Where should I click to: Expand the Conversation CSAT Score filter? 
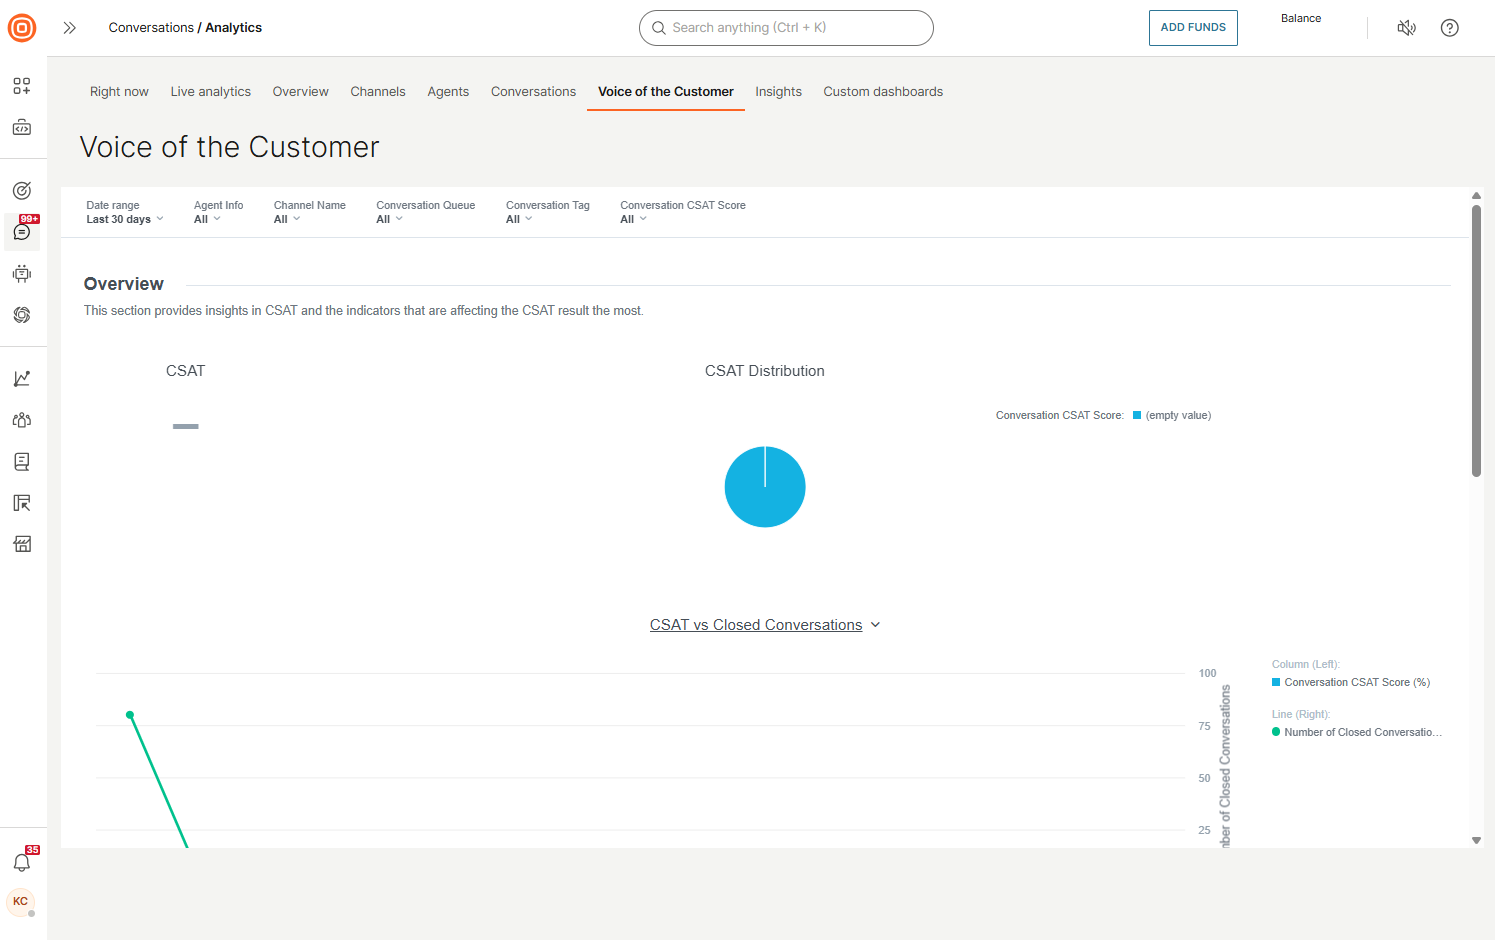pyautogui.click(x=633, y=218)
